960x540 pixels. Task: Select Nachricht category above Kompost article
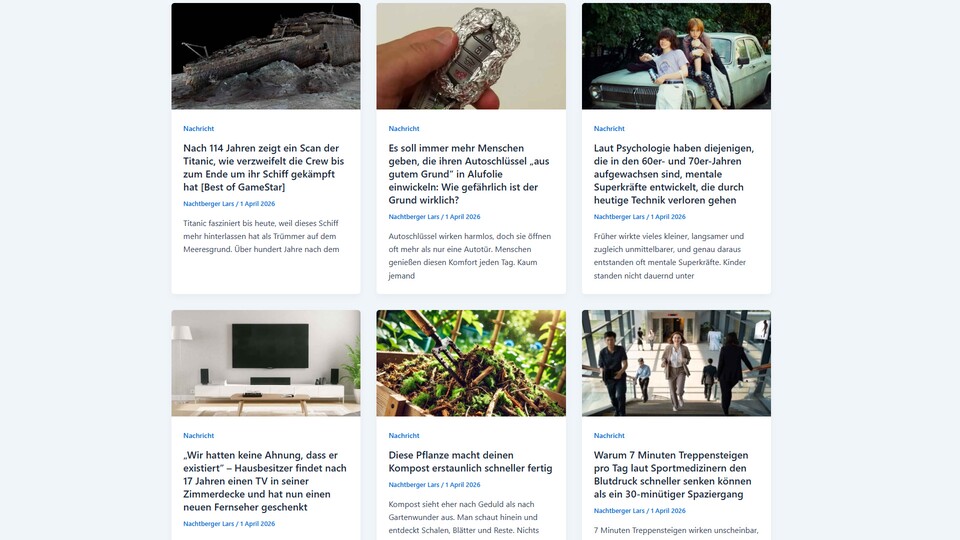point(403,435)
